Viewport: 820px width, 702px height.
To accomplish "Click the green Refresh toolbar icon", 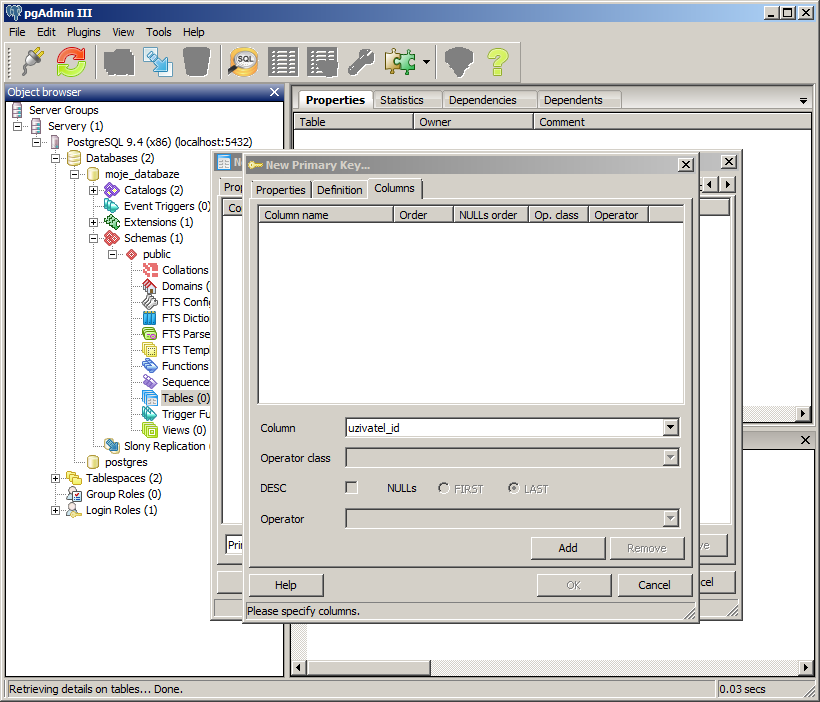I will [x=70, y=62].
